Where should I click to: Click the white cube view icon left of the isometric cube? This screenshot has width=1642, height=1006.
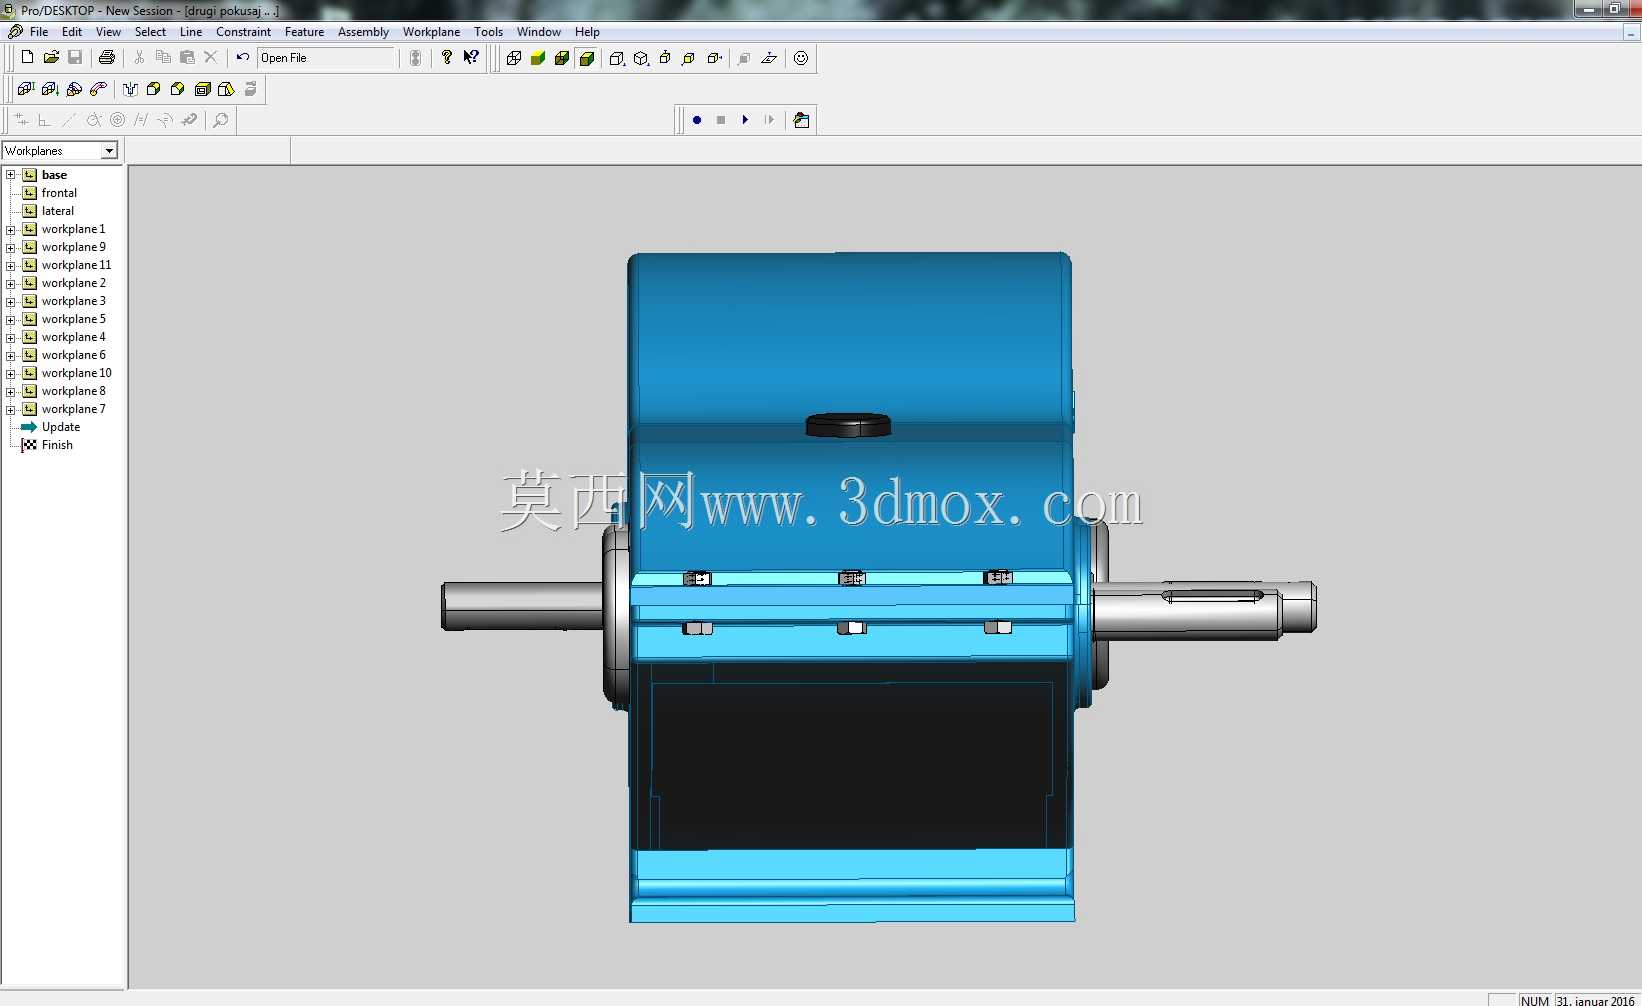617,58
